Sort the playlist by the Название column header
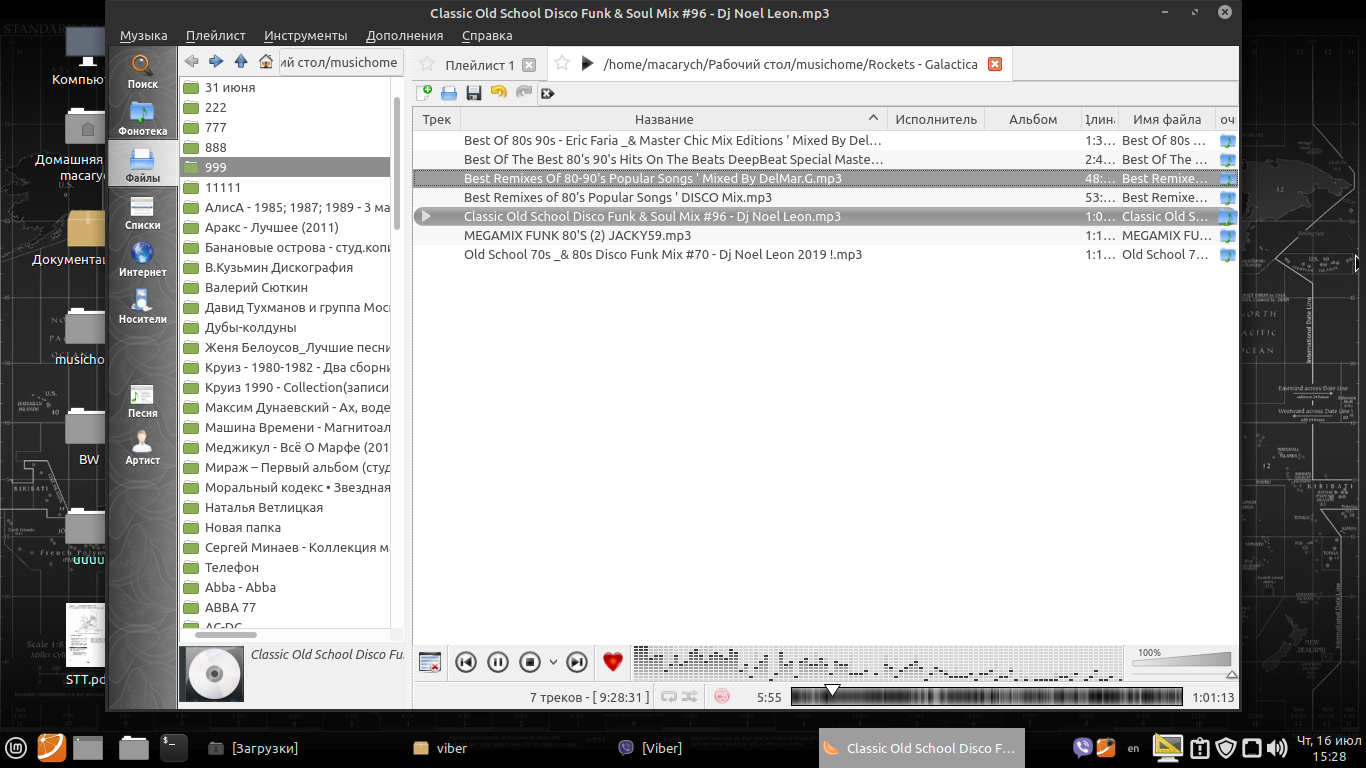Screen dimensions: 1366x768 click(x=664, y=119)
